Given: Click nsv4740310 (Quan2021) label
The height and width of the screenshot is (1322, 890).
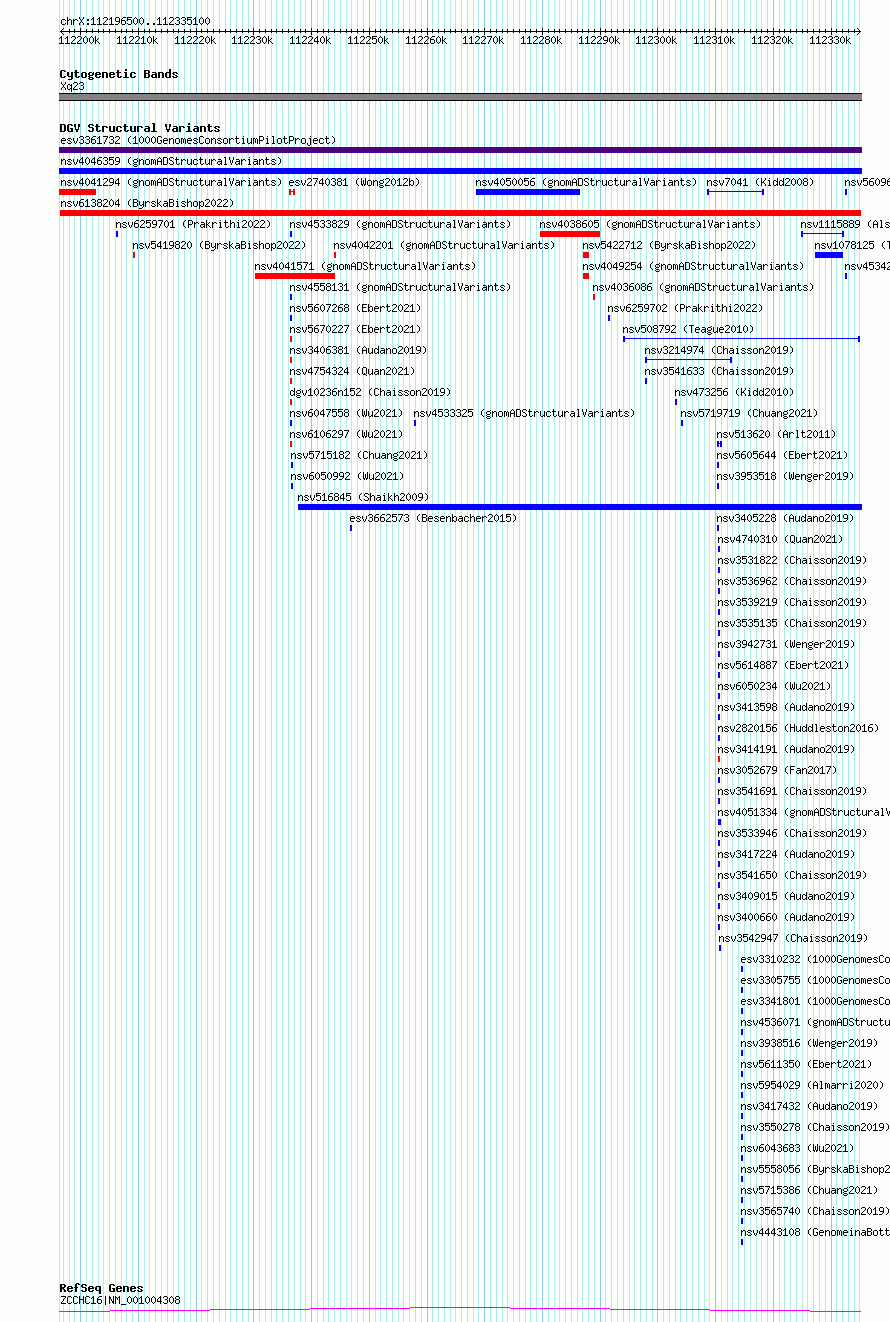Looking at the screenshot, I should click(779, 540).
